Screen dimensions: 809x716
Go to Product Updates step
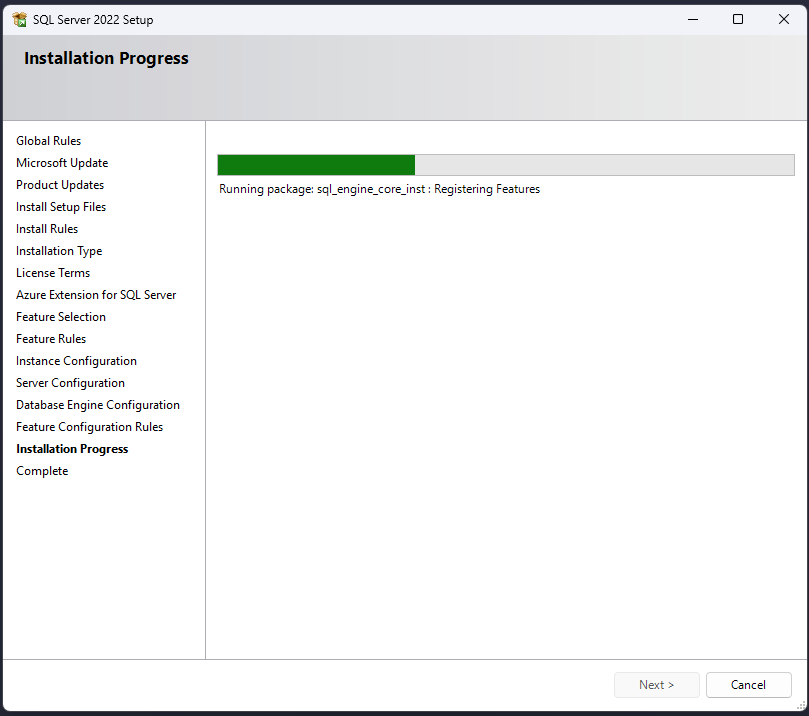(x=60, y=185)
